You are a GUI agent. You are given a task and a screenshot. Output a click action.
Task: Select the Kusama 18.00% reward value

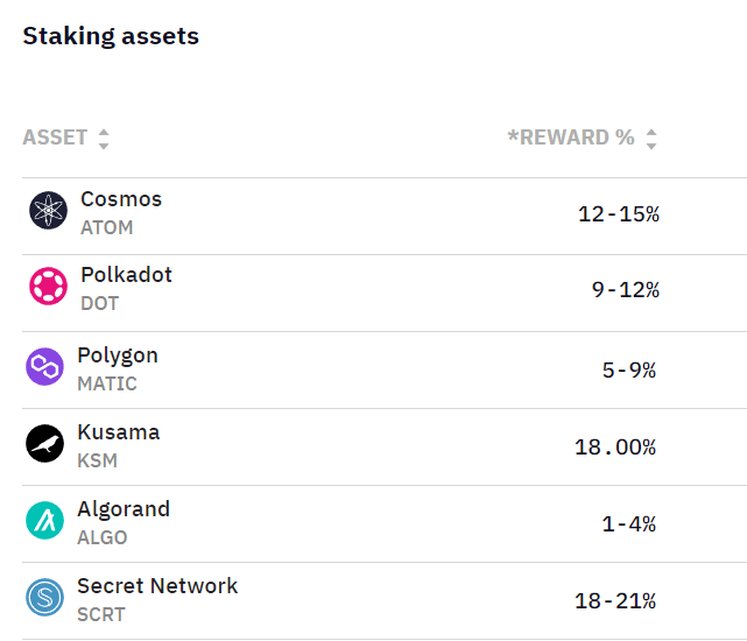(x=616, y=447)
